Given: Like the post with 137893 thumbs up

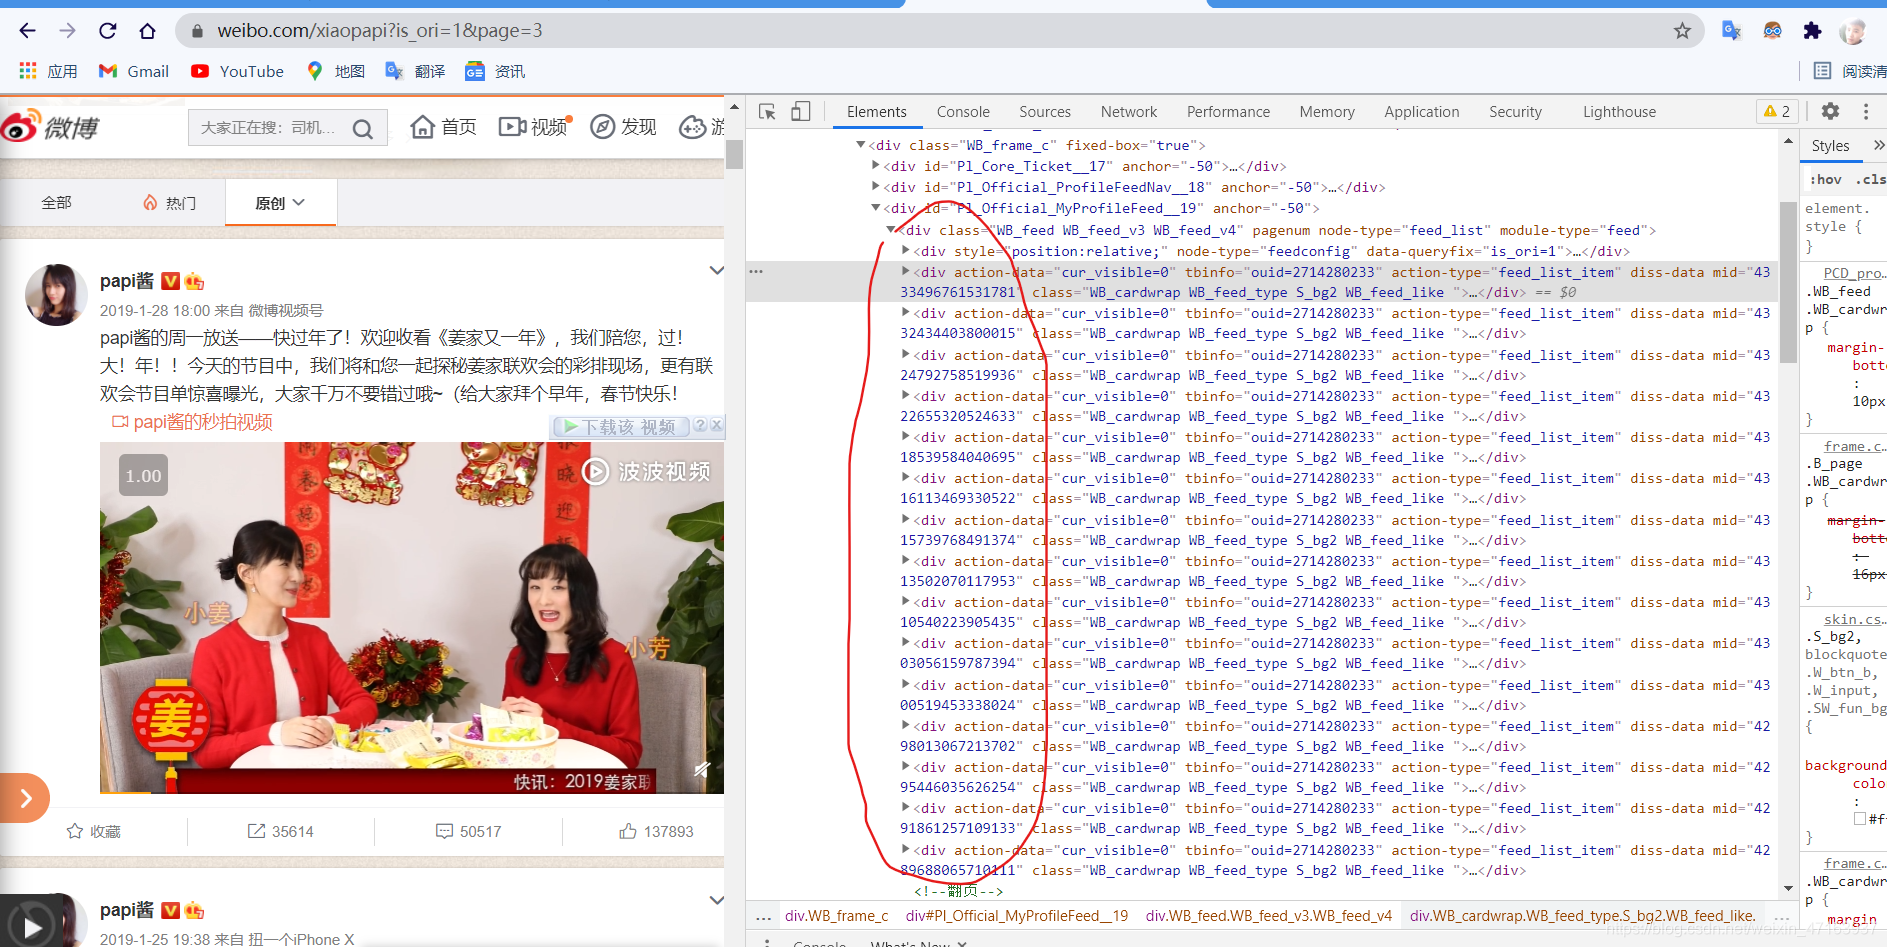Looking at the screenshot, I should (x=656, y=831).
